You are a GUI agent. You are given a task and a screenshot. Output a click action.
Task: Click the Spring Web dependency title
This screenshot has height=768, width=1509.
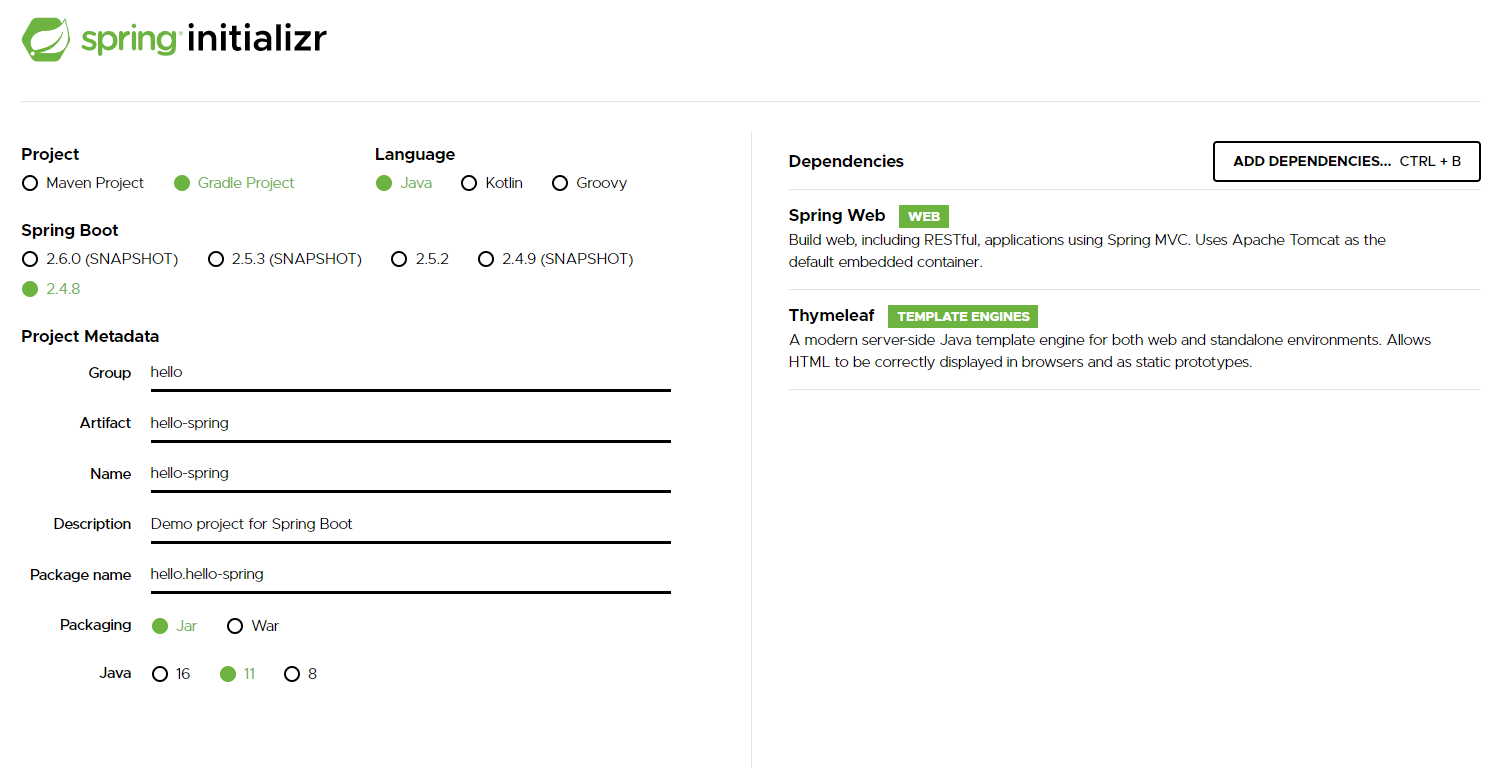pyautogui.click(x=837, y=215)
